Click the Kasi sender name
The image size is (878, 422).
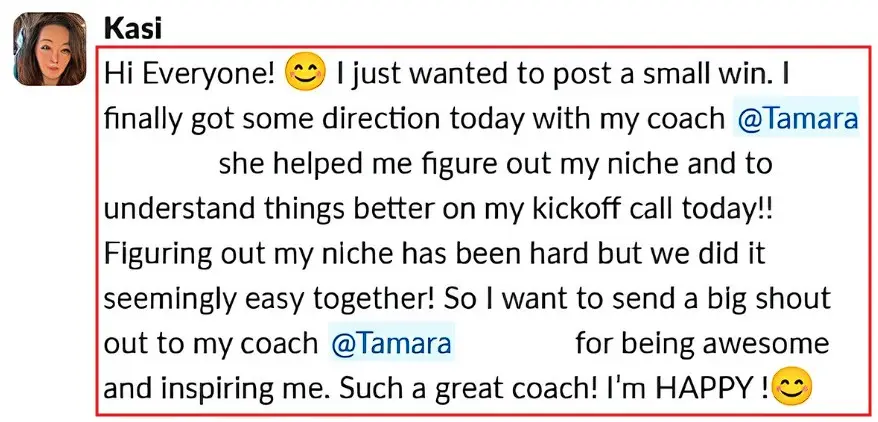pyautogui.click(x=133, y=28)
